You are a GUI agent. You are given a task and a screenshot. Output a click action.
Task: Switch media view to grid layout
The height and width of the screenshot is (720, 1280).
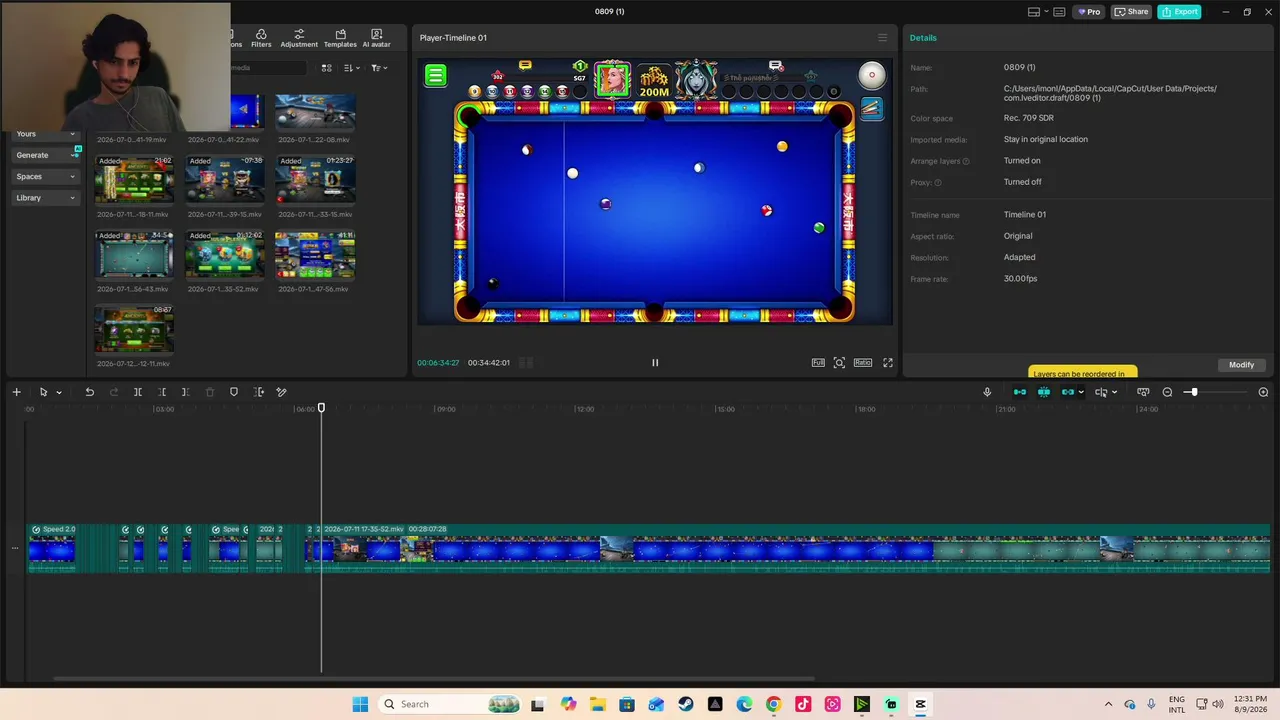[x=326, y=68]
